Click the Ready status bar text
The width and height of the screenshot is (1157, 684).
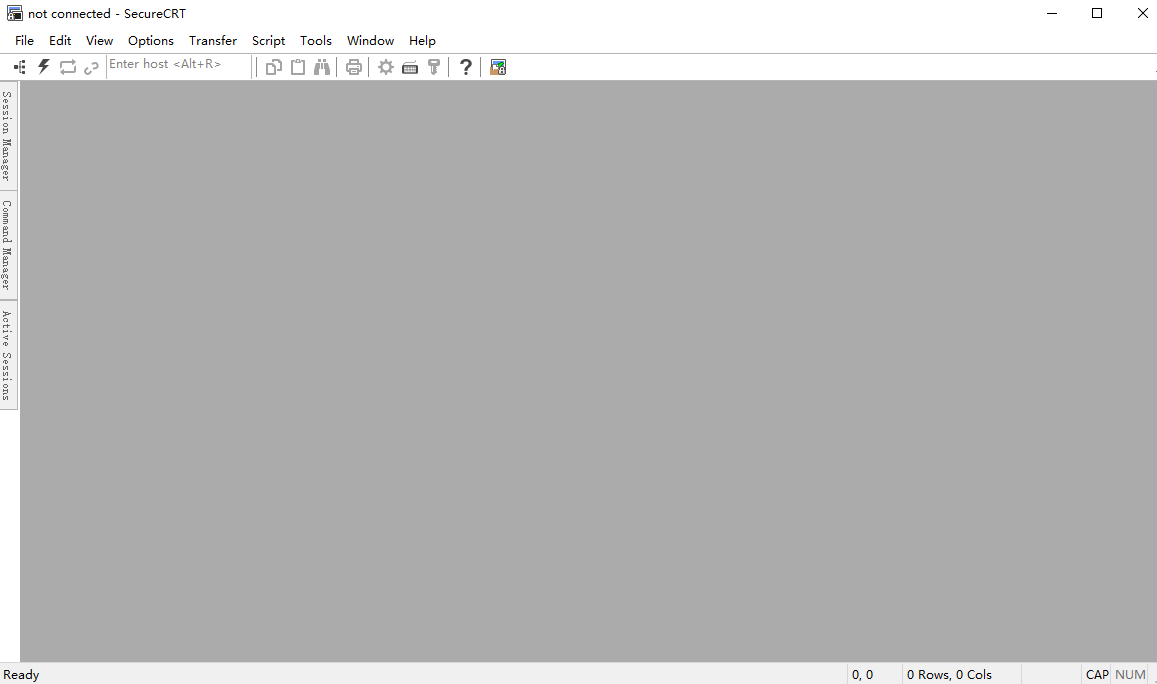pos(21,674)
